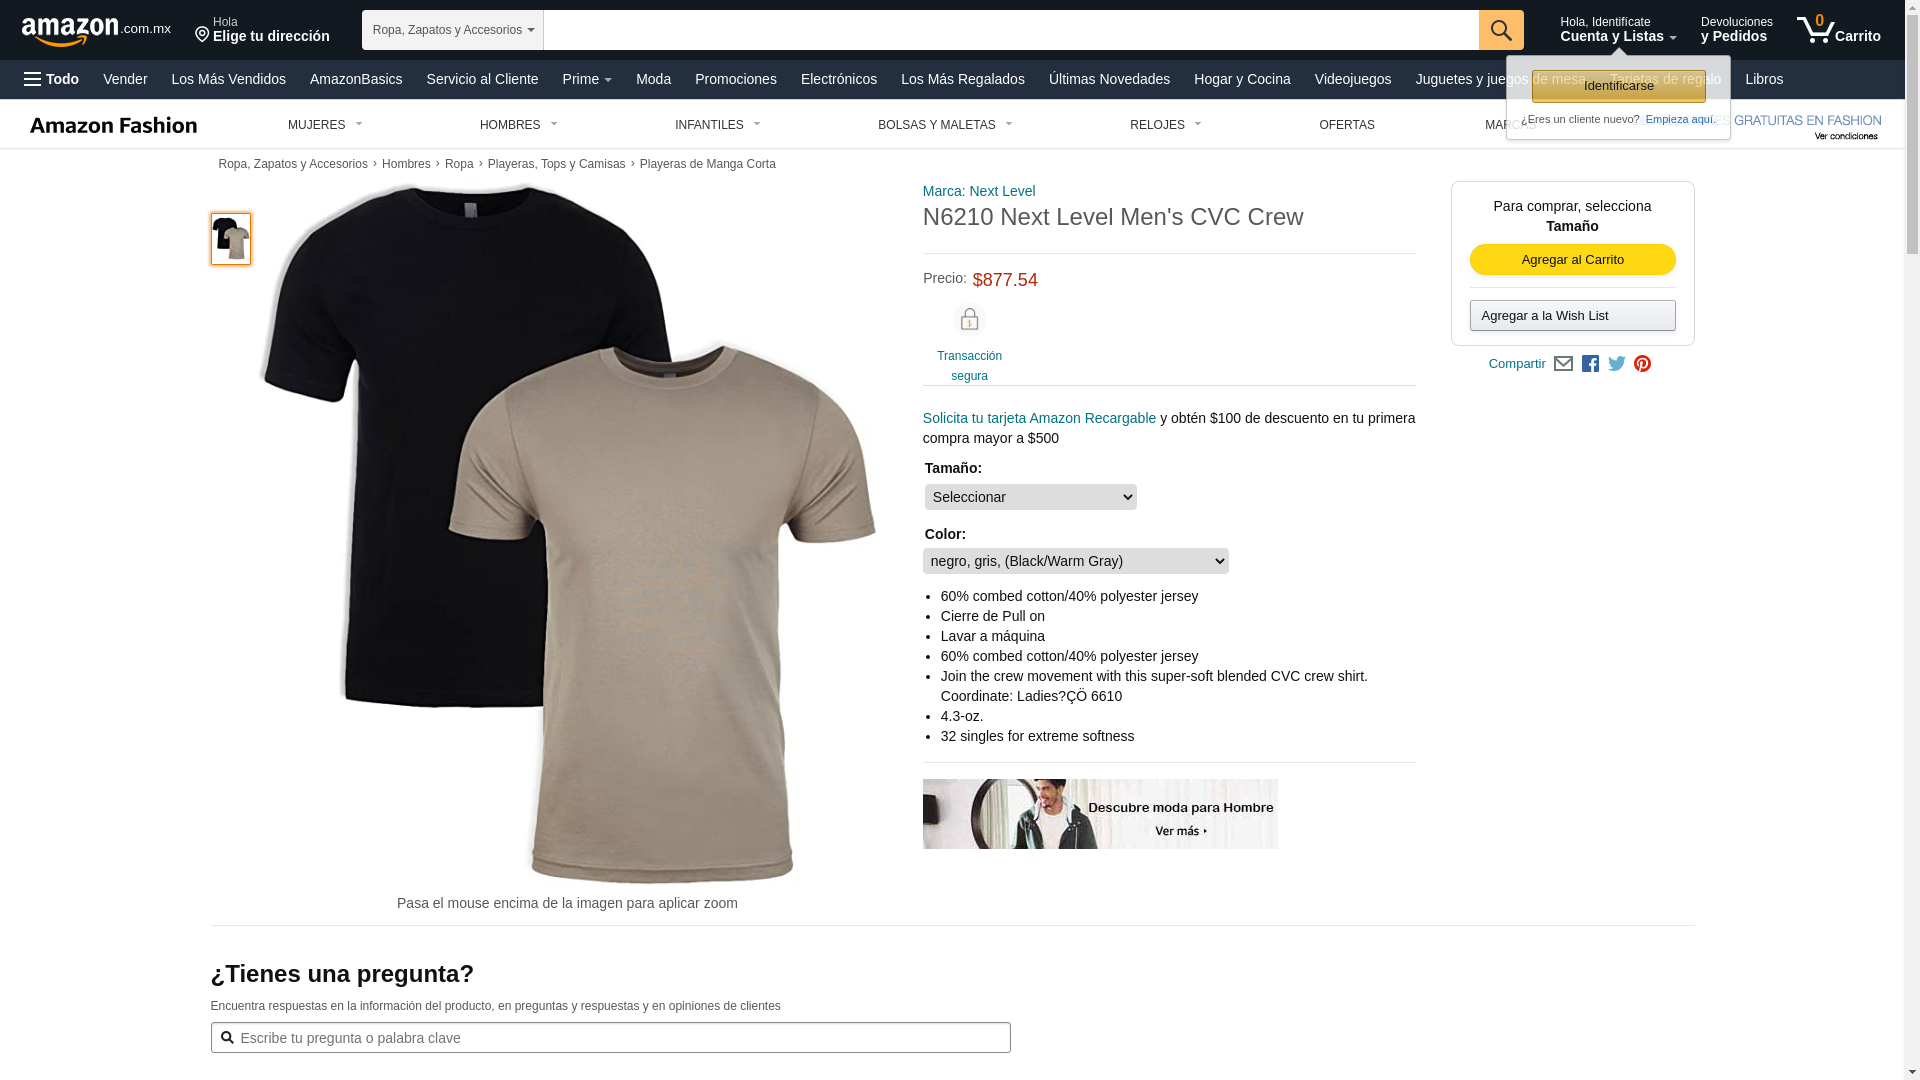Expand the search category dropdown
The image size is (1920, 1080).
pyautogui.click(x=453, y=30)
